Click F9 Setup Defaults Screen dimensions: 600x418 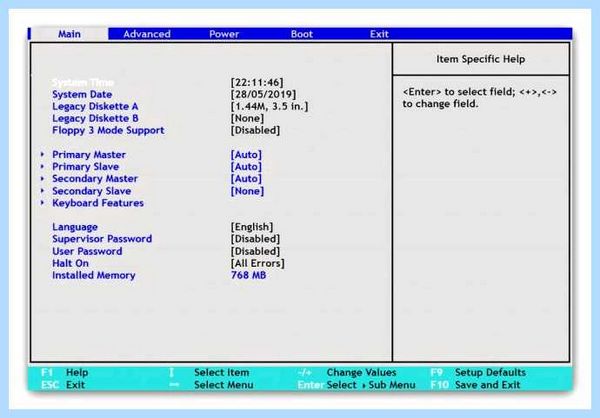point(478,372)
